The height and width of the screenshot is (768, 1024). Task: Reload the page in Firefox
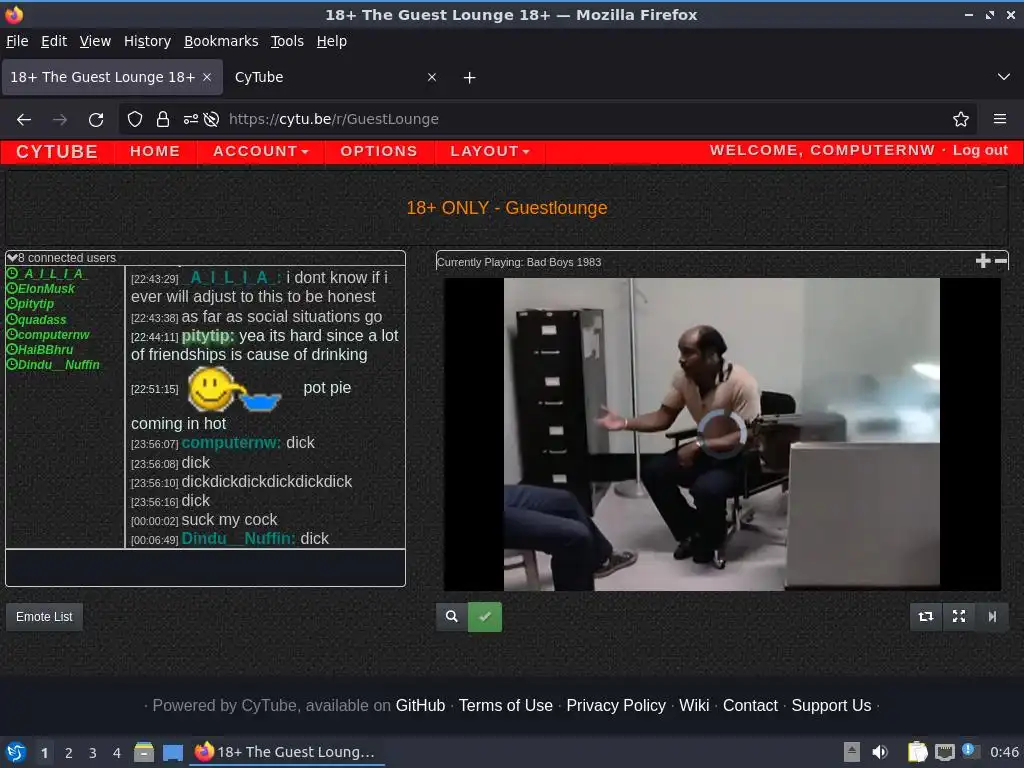(x=96, y=120)
